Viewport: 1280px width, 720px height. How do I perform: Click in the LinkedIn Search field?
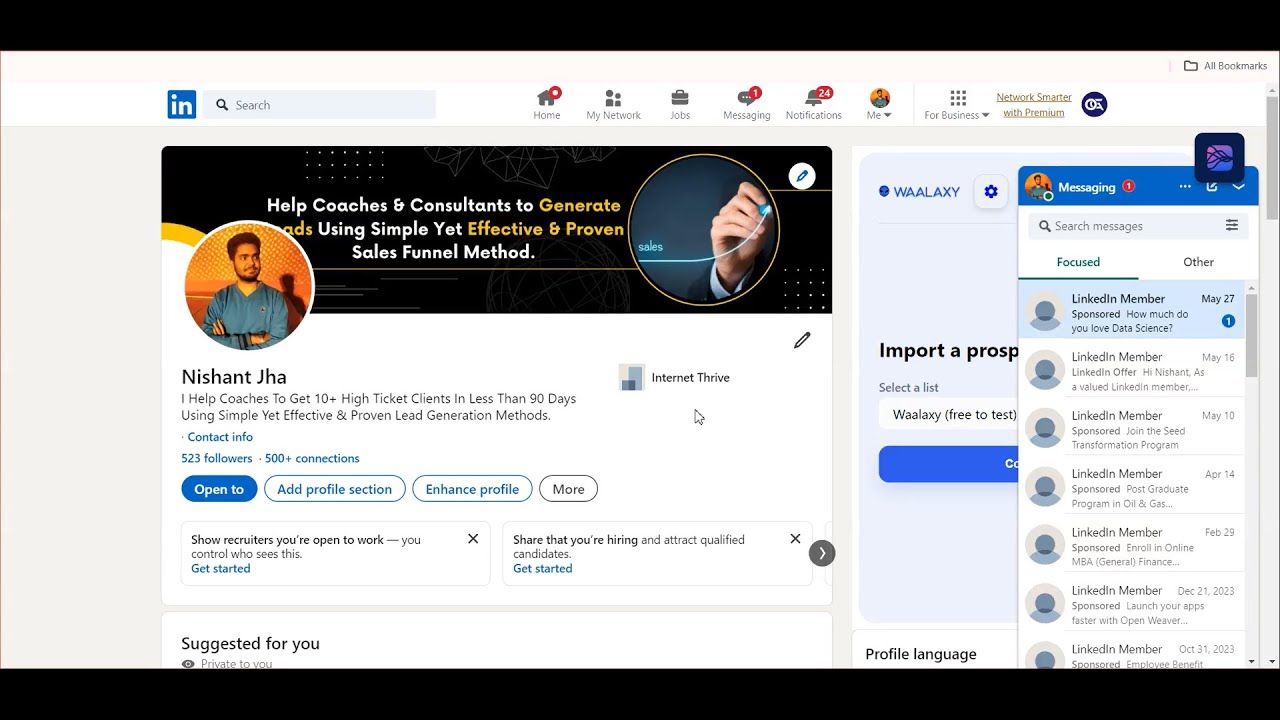pos(320,105)
